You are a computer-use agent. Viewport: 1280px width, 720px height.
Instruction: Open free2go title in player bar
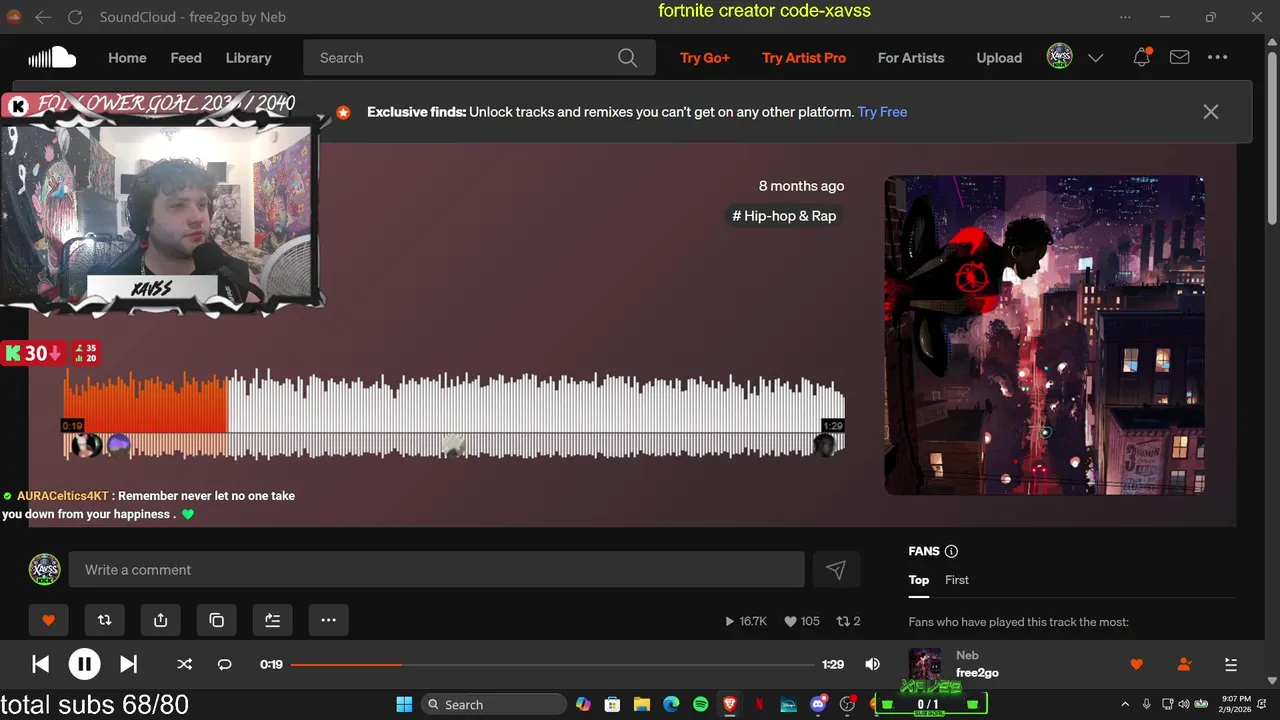coord(977,673)
